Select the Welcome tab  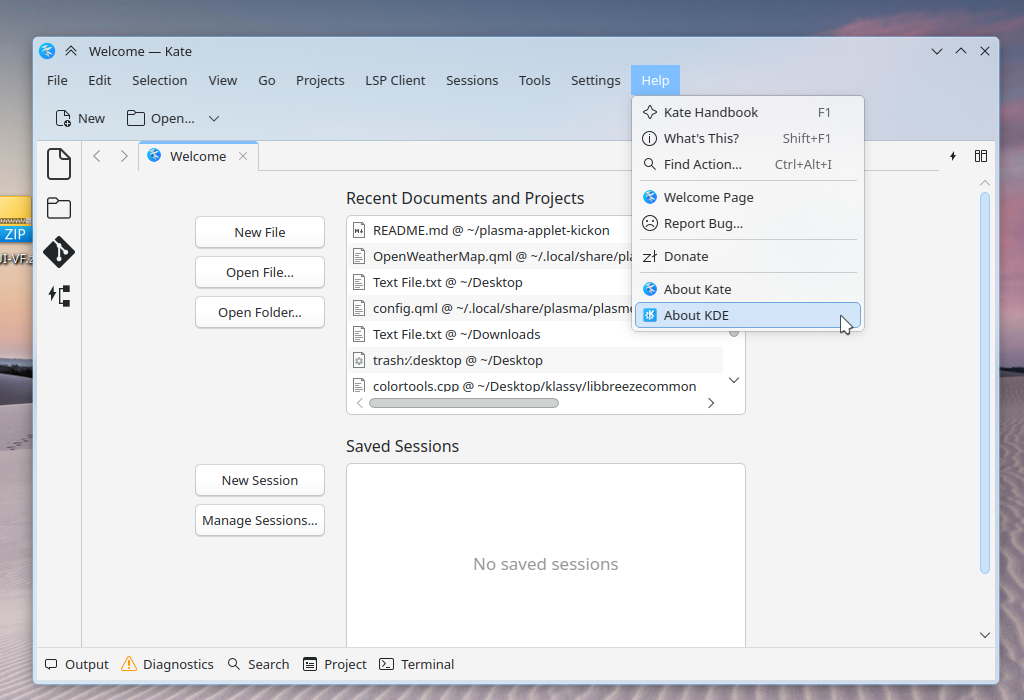coord(198,156)
